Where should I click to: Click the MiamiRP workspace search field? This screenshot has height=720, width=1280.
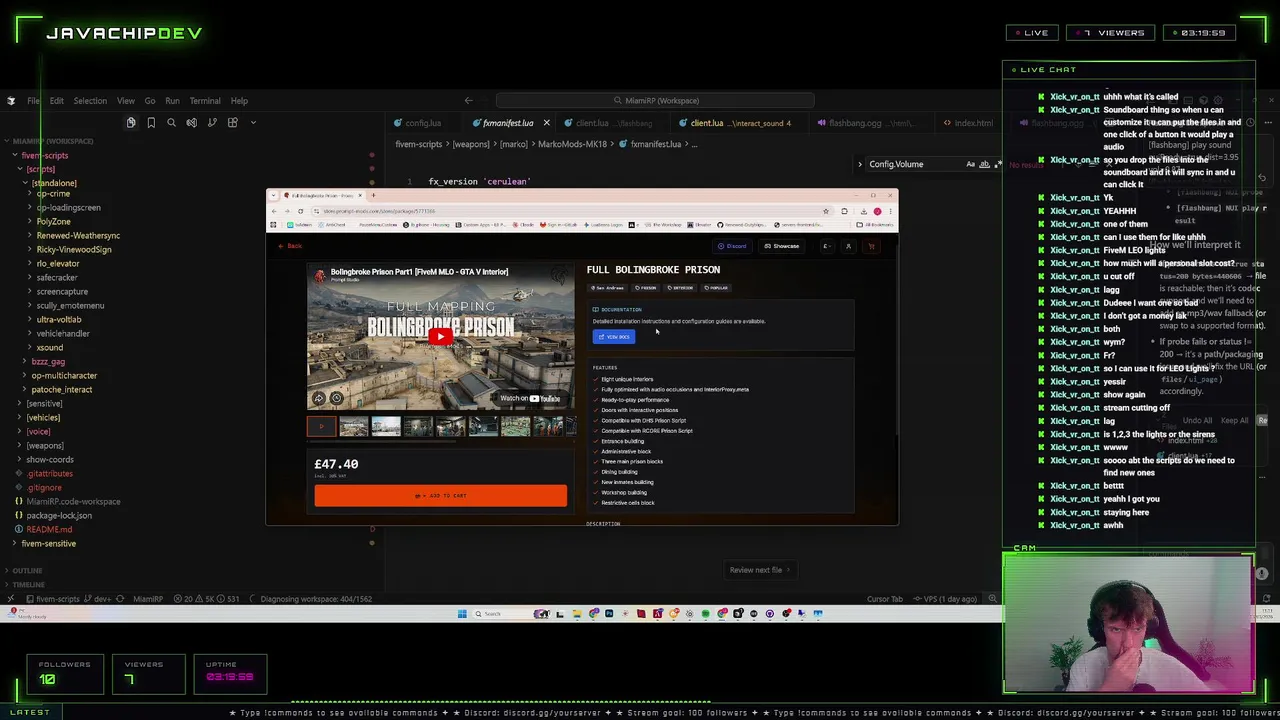pyautogui.click(x=655, y=100)
